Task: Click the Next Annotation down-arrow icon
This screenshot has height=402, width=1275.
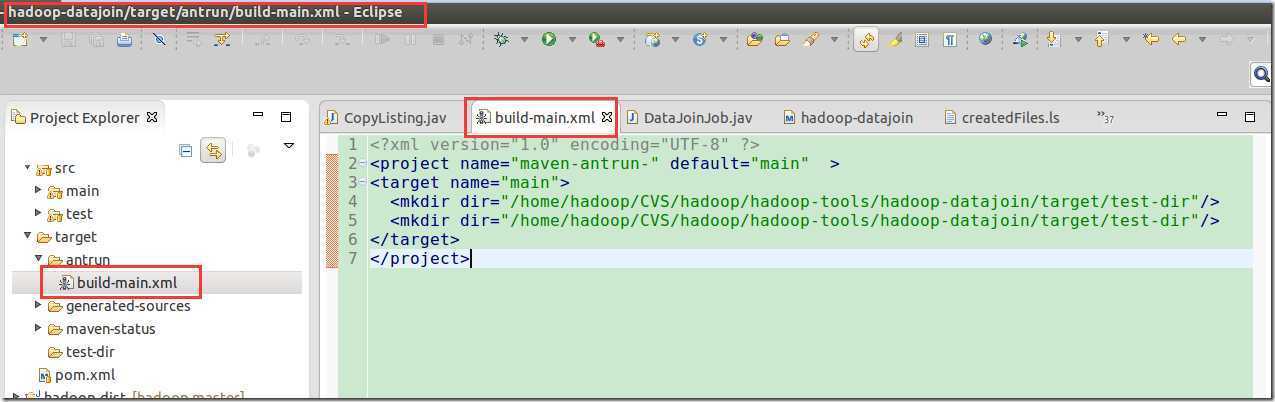Action: pos(1053,40)
